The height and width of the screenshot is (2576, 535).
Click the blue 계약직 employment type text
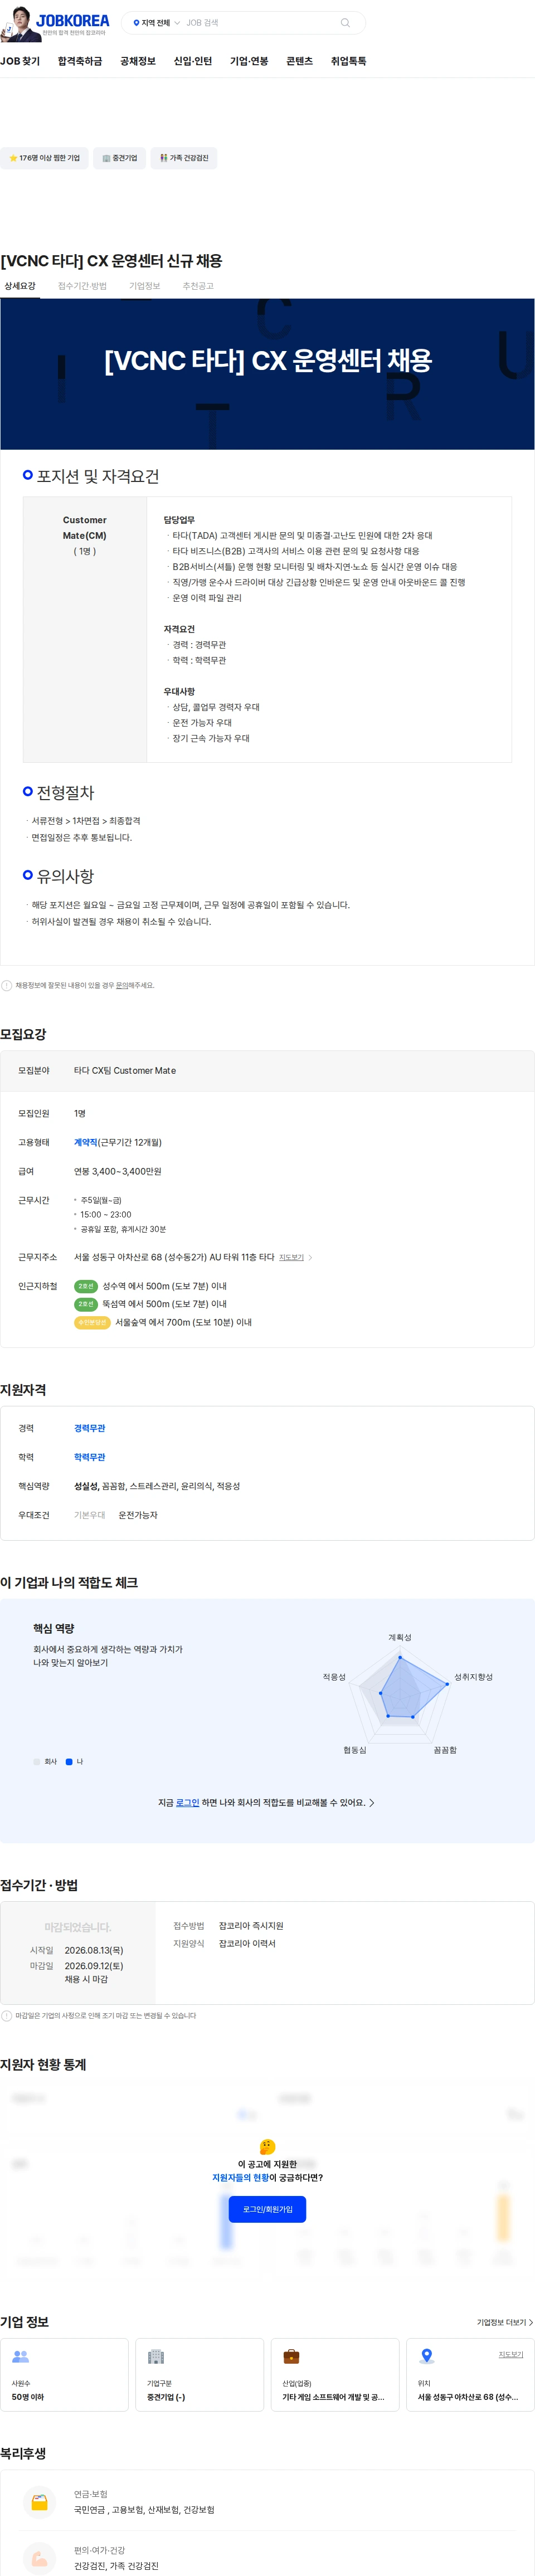(86, 1142)
